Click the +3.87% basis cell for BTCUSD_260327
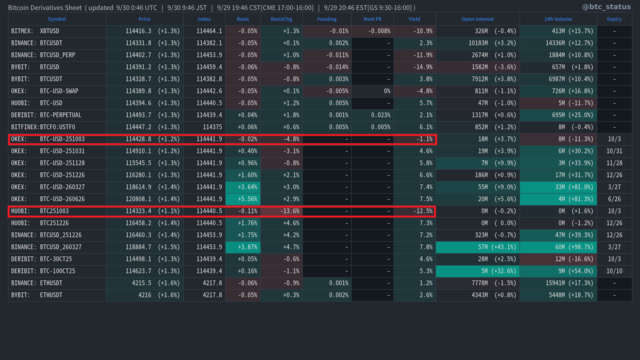The height and width of the screenshot is (360, 640). click(x=243, y=247)
